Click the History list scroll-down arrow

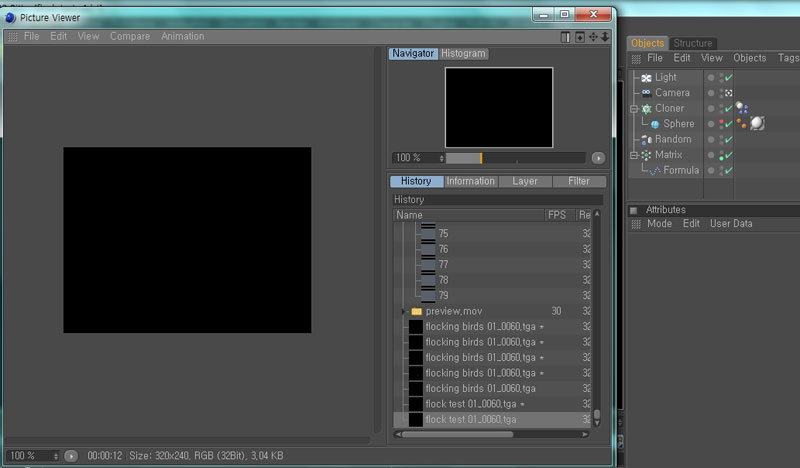596,423
